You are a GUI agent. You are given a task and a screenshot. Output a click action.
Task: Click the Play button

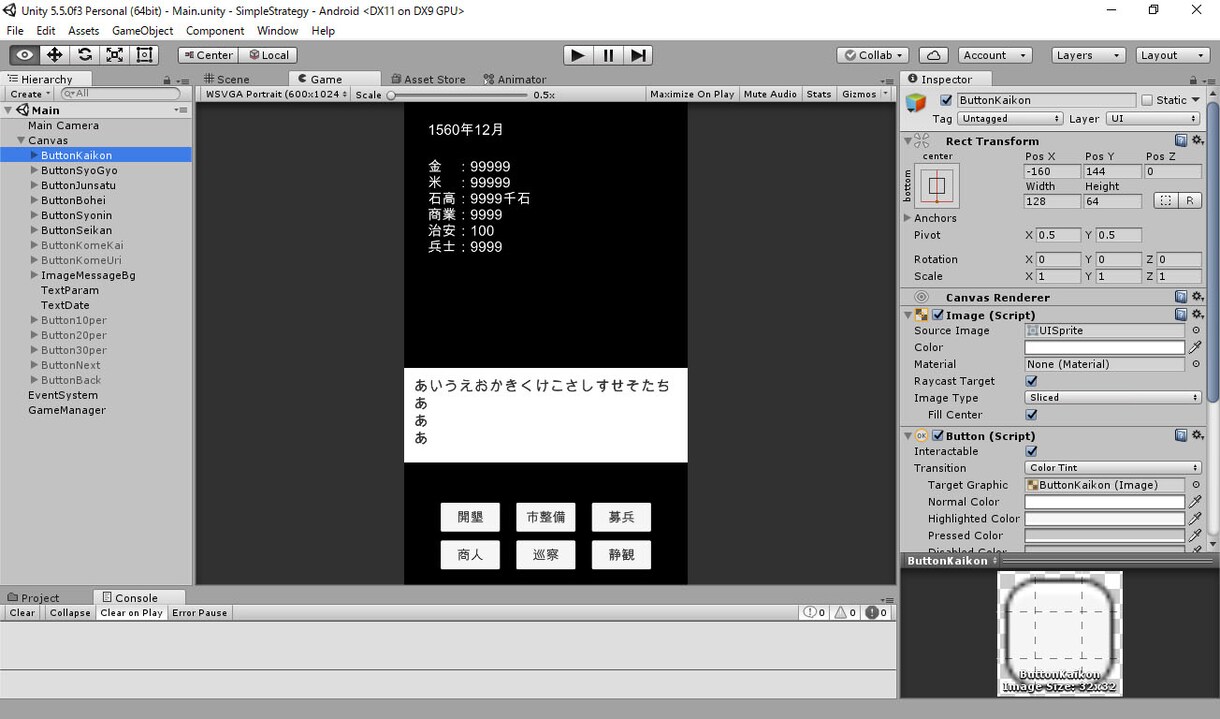[578, 55]
